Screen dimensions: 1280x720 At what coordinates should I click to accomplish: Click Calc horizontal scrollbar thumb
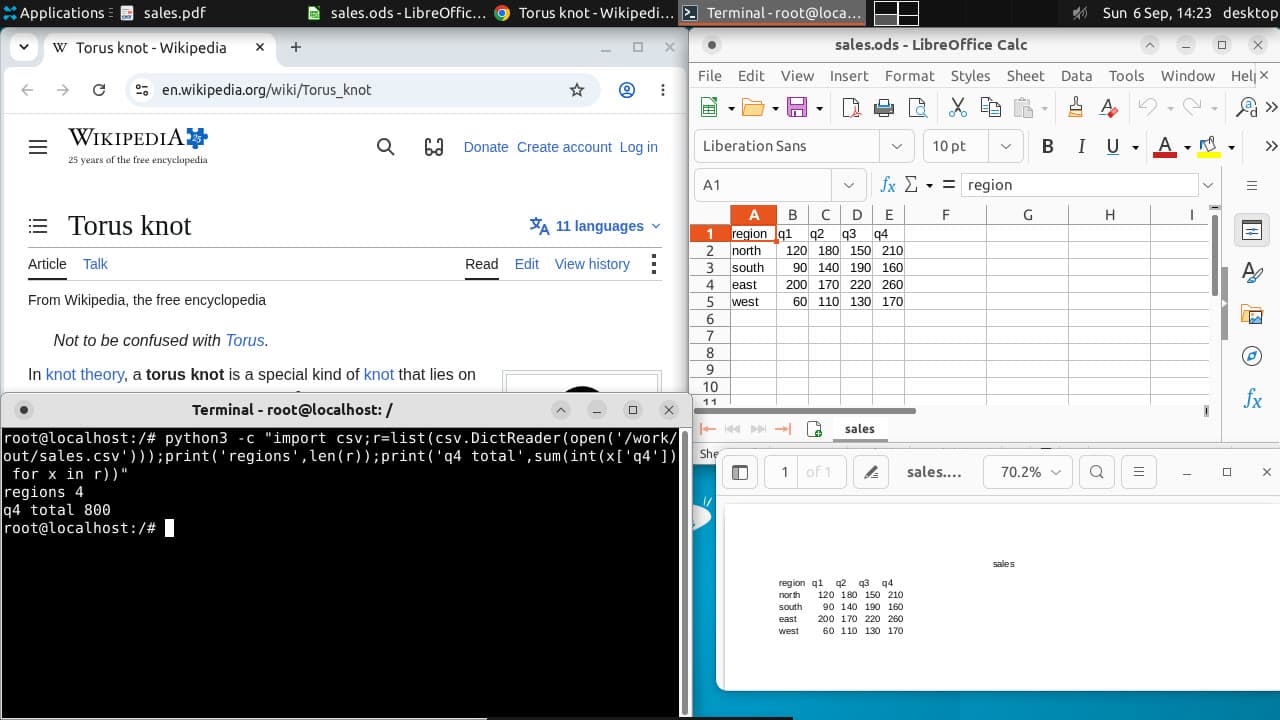[805, 410]
